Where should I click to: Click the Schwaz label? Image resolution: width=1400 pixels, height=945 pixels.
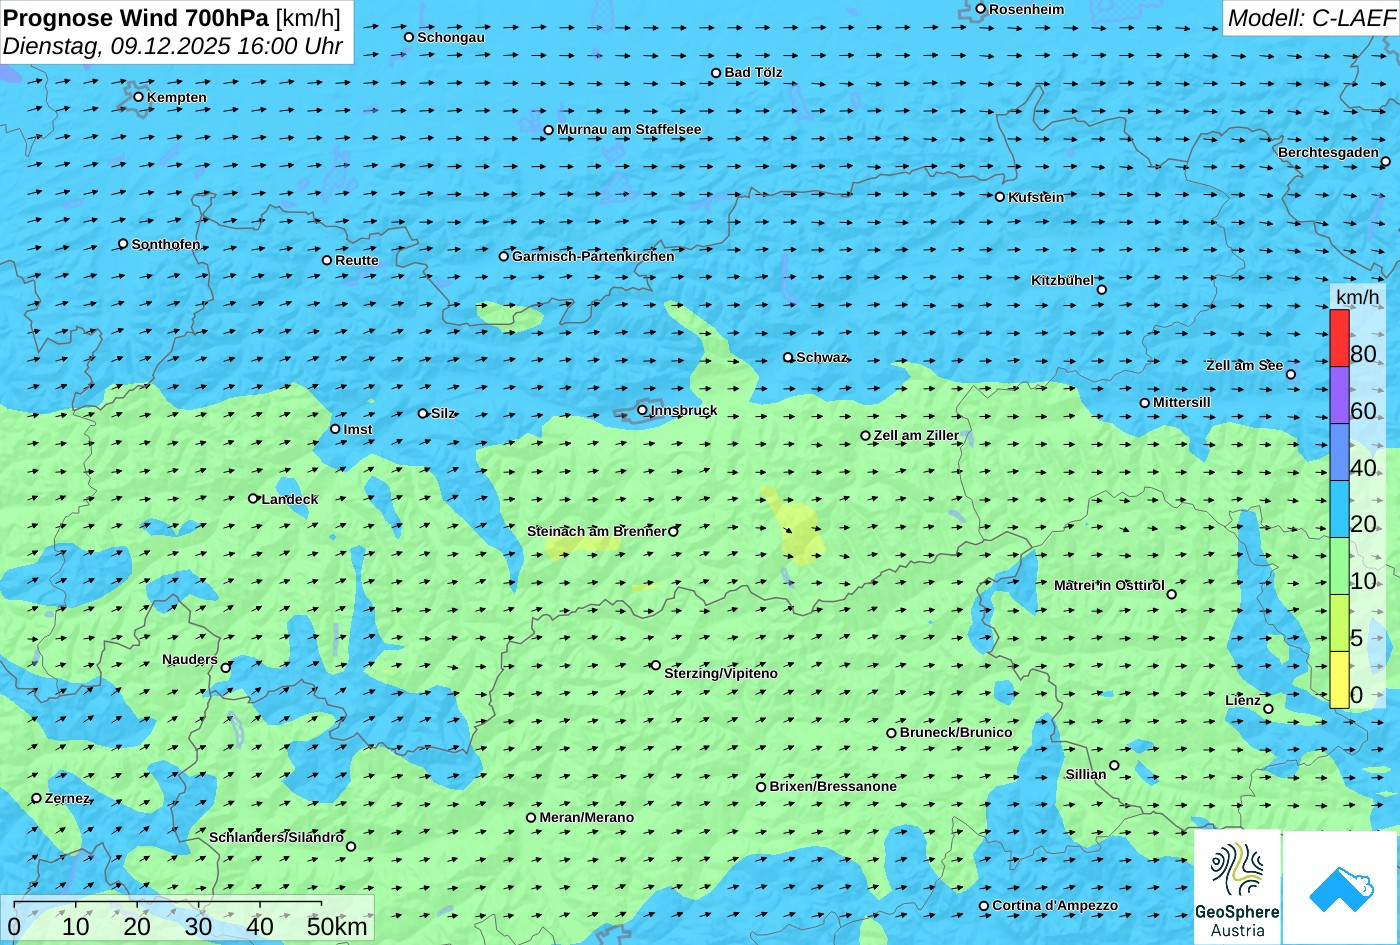(822, 357)
